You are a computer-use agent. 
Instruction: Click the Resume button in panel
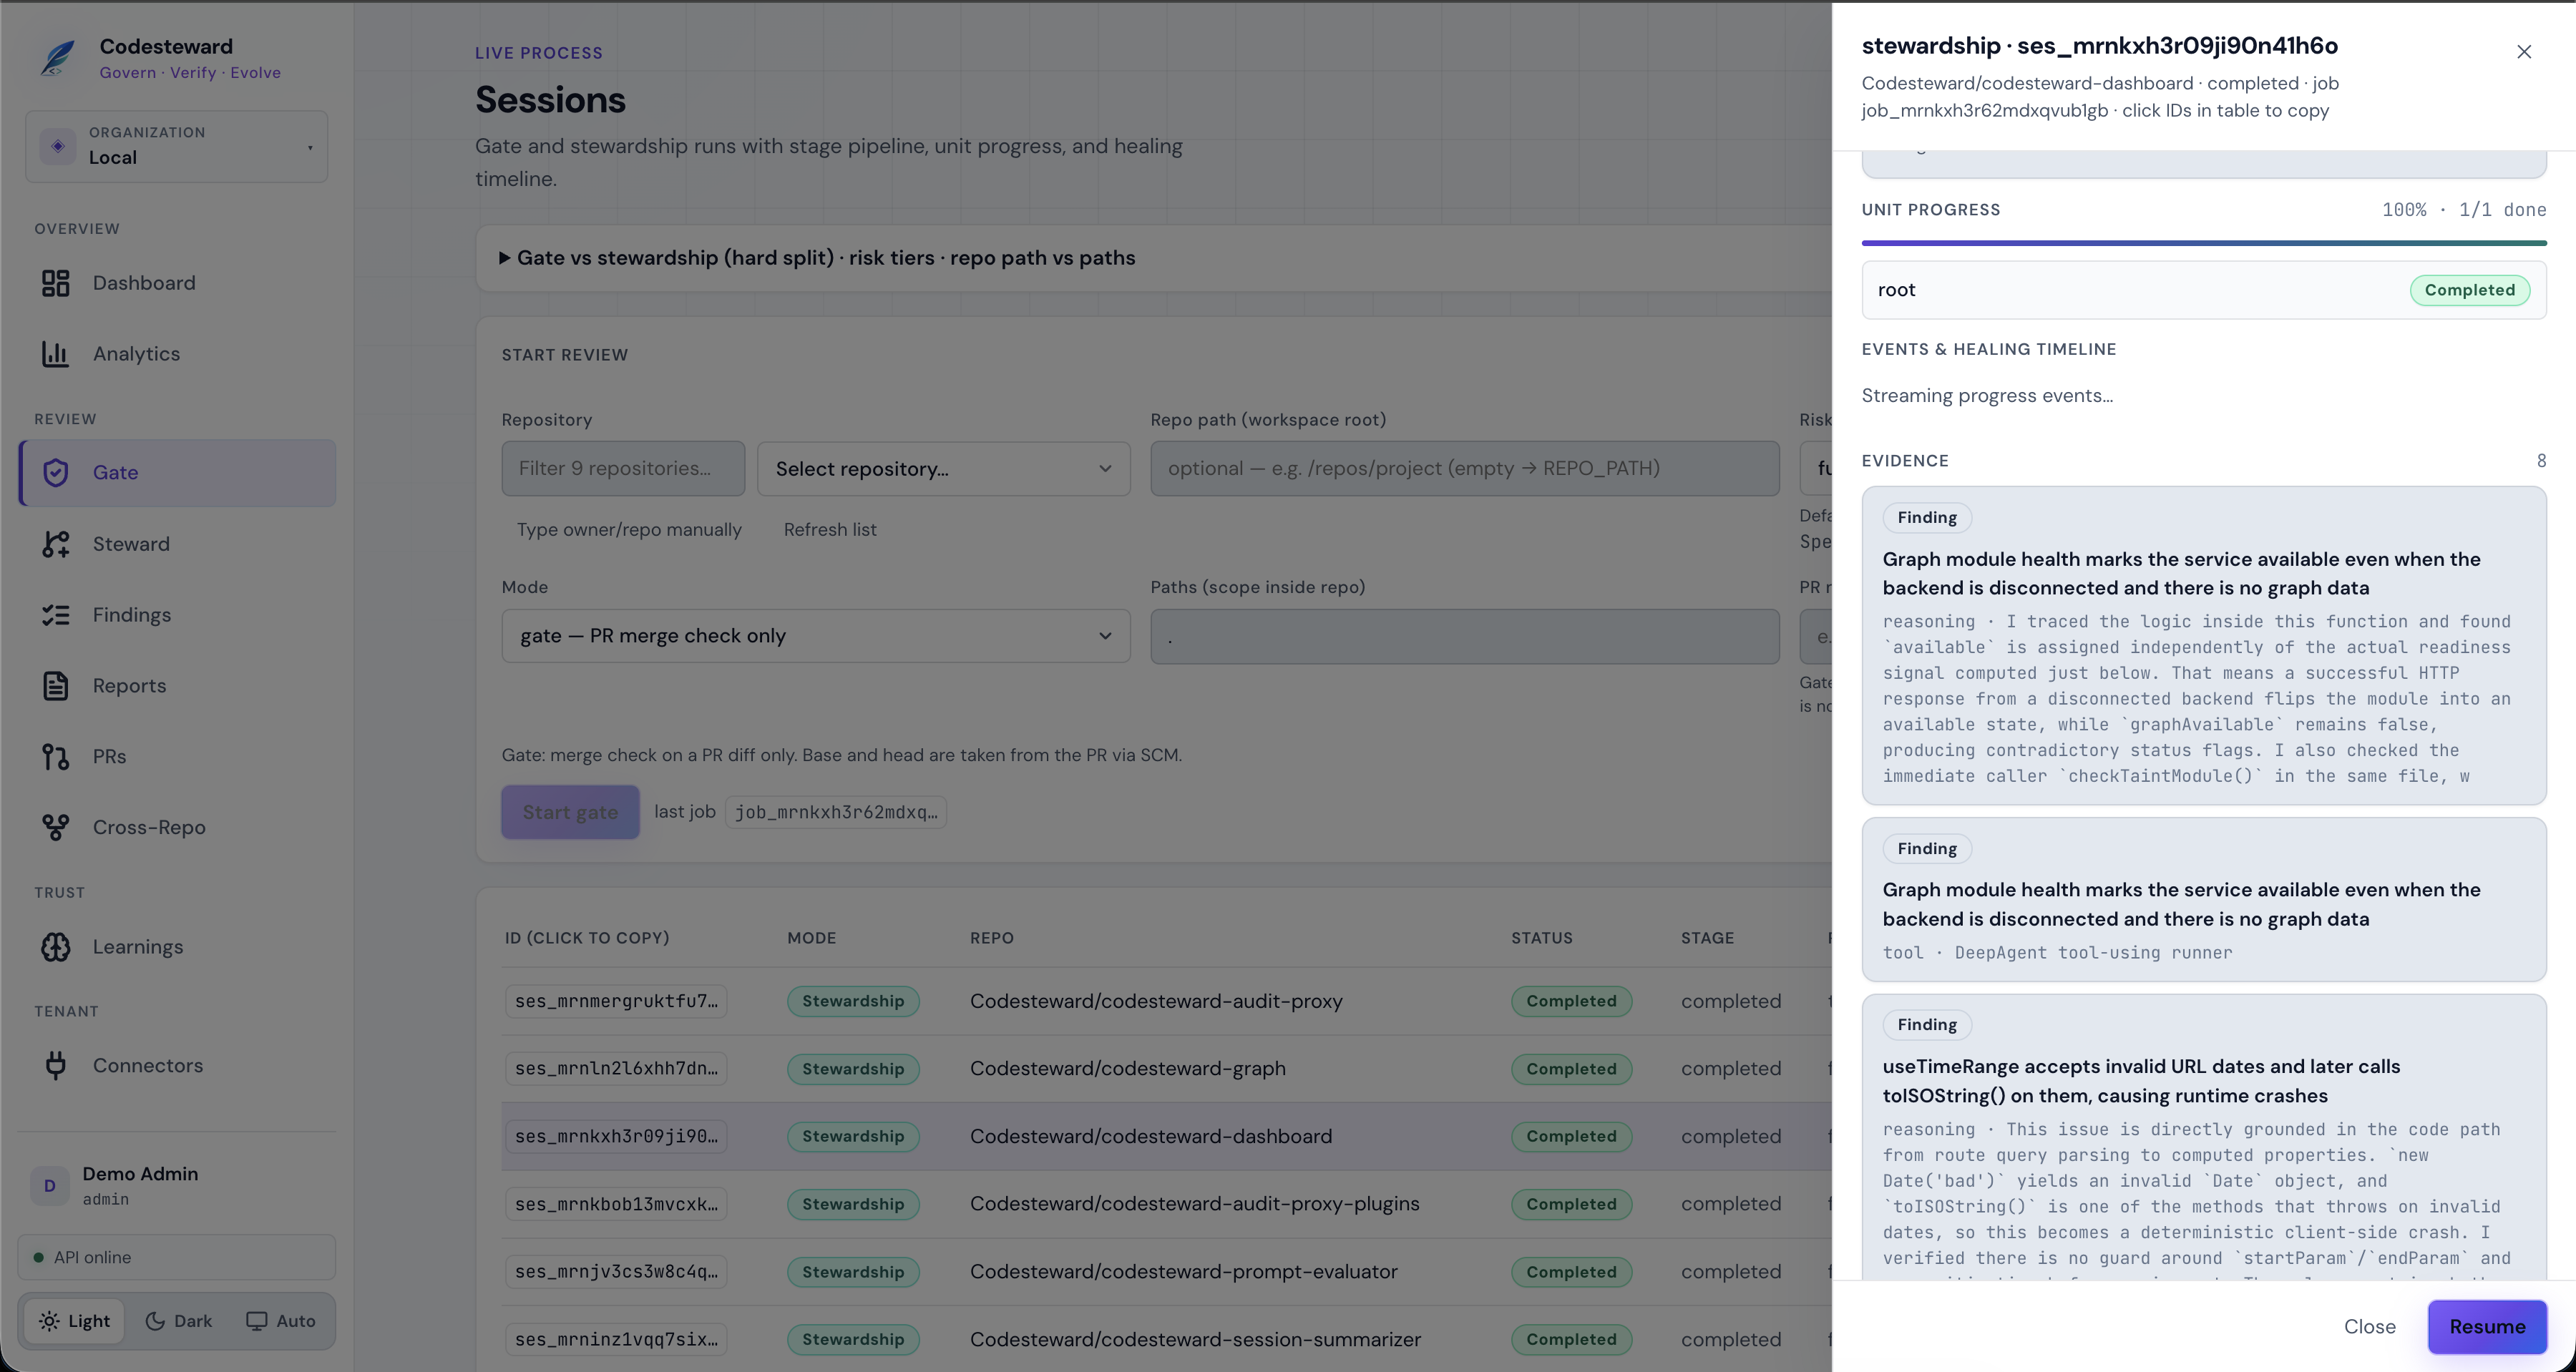click(2487, 1327)
